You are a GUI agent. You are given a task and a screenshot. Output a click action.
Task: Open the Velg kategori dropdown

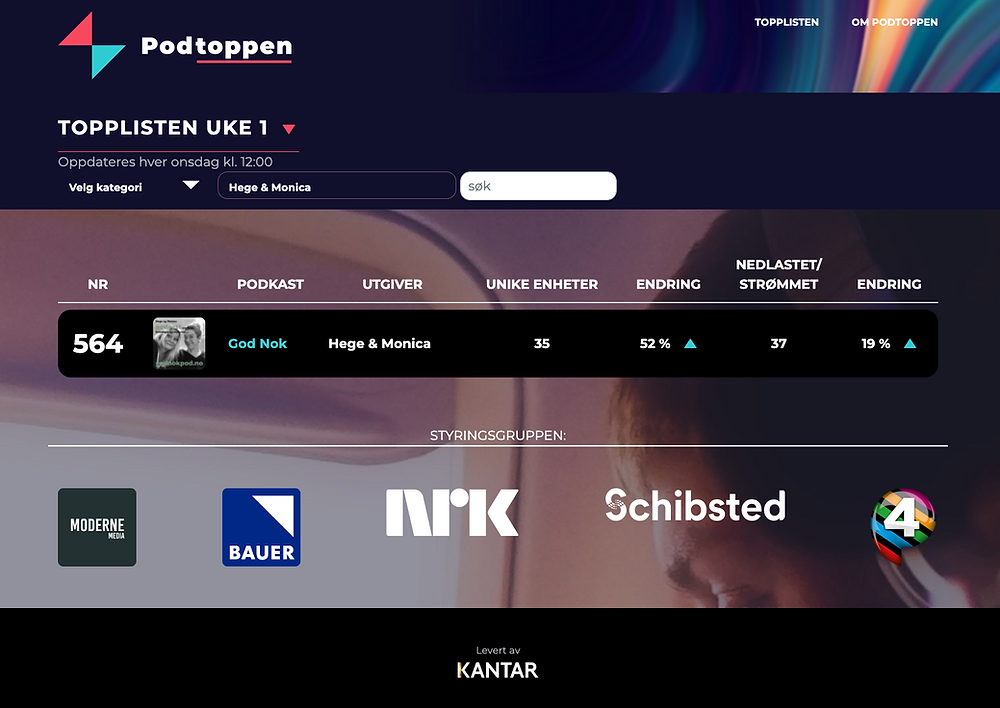coord(134,186)
